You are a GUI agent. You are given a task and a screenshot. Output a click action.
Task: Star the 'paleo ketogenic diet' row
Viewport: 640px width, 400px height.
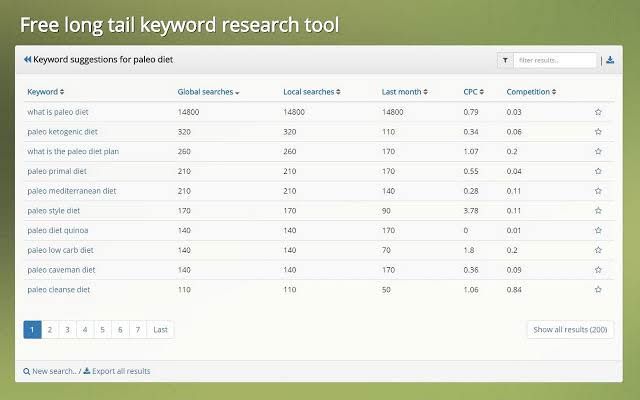(598, 132)
